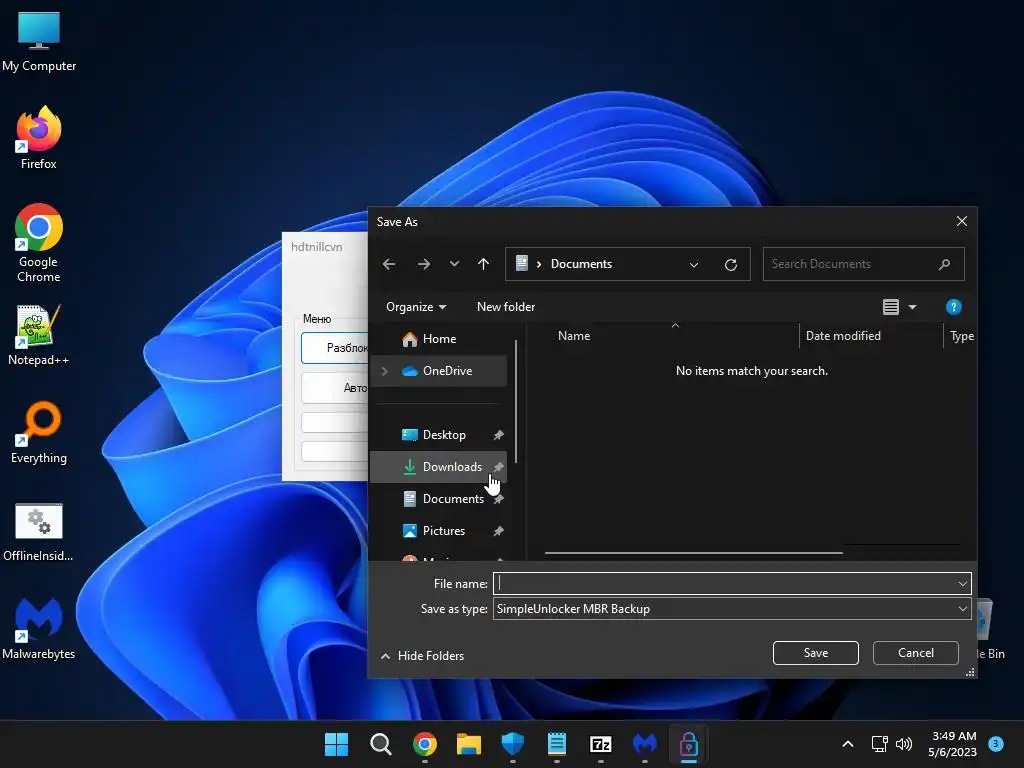Launch Malwarebytes from the desktop
This screenshot has width=1024, height=768.
coord(39,628)
